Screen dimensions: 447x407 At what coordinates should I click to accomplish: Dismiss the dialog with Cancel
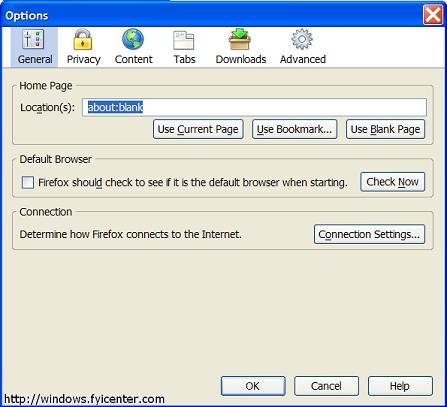[326, 386]
